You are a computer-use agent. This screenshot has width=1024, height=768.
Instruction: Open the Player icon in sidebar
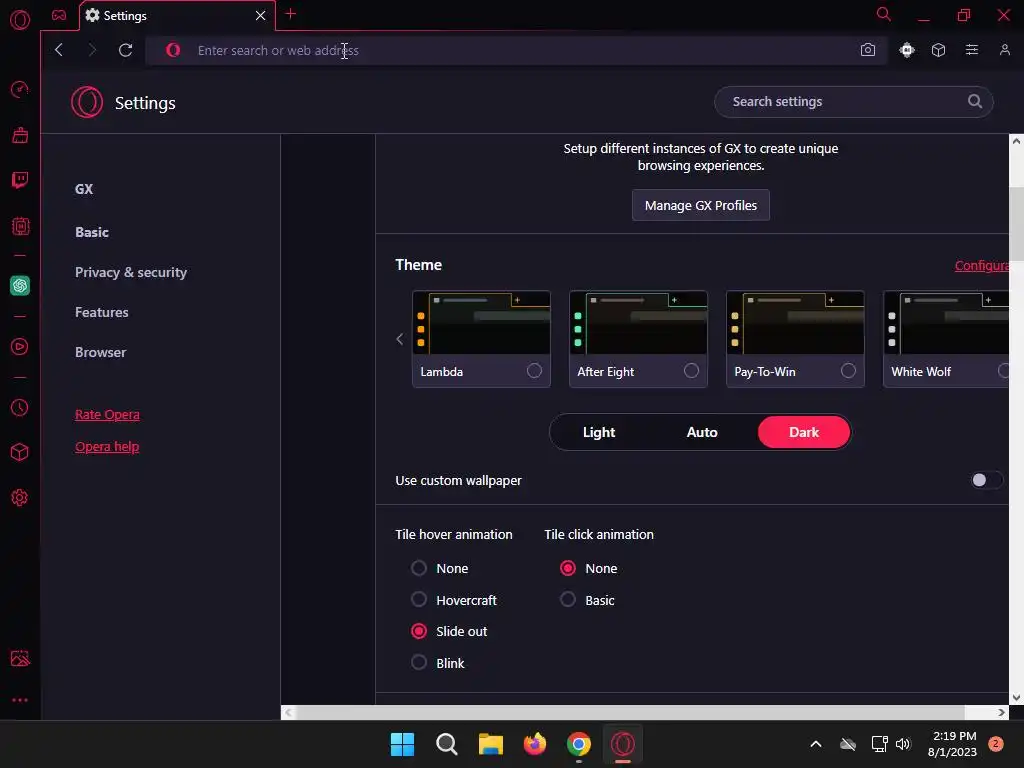click(x=20, y=346)
